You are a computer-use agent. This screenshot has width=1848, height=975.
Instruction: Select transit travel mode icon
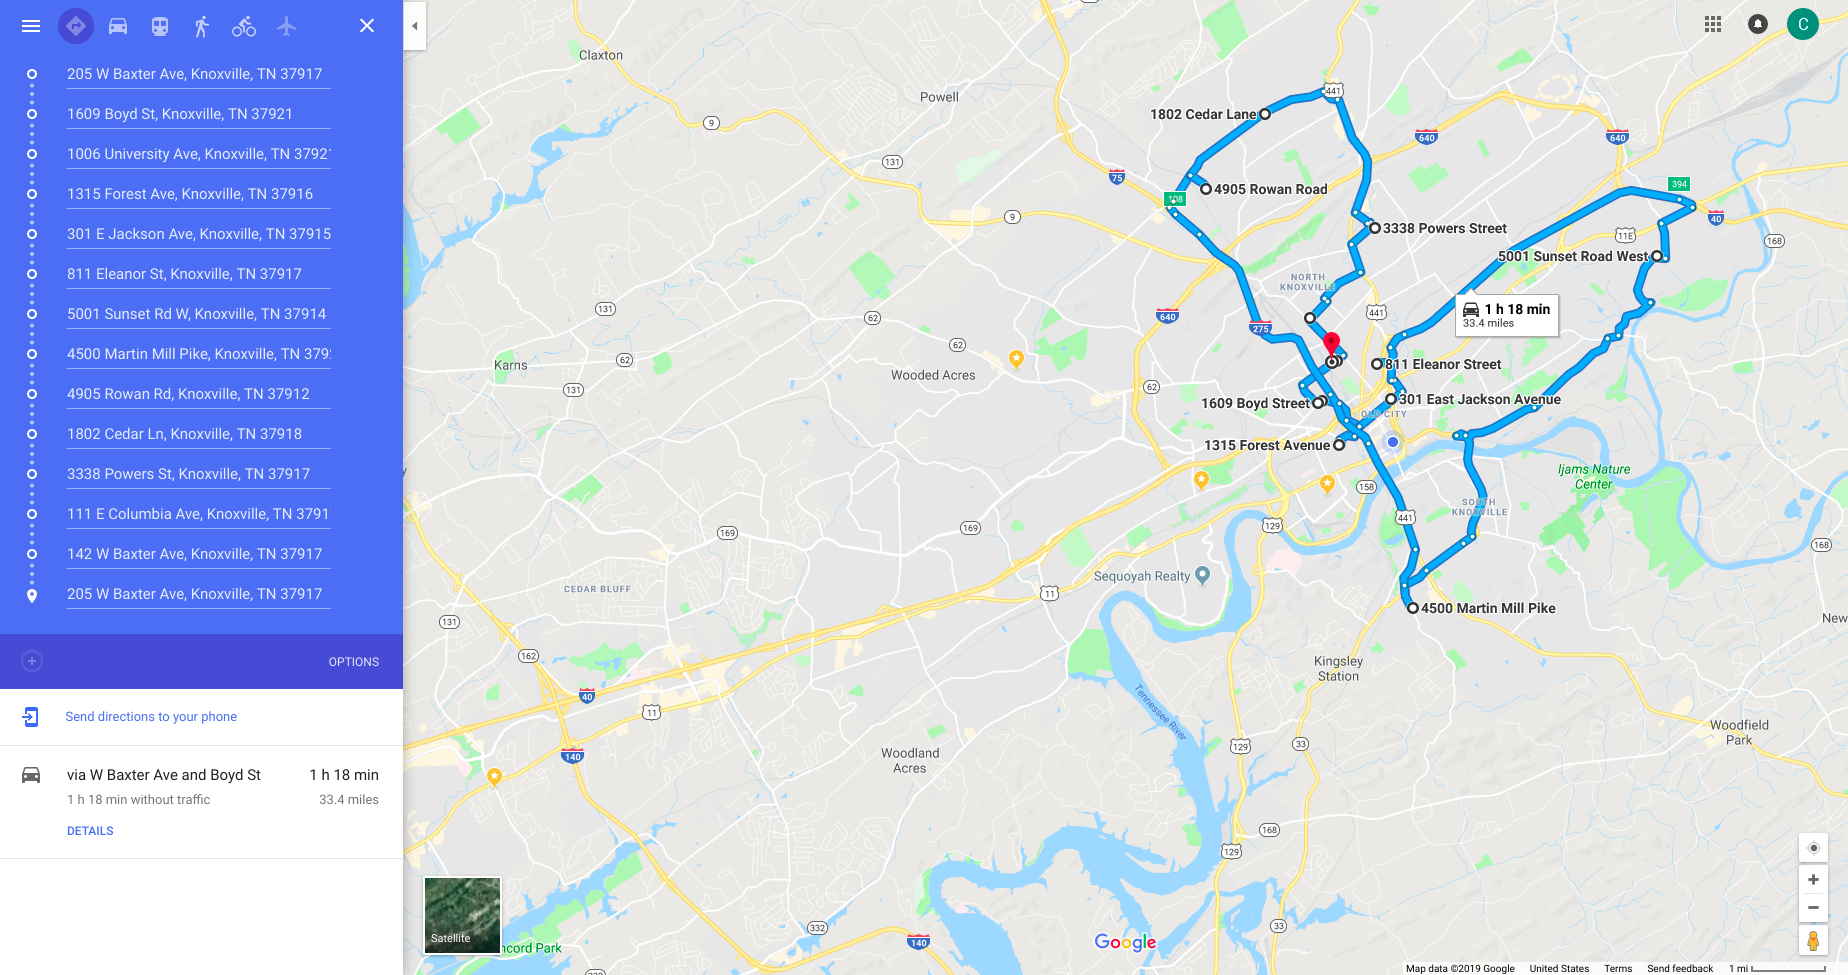[x=160, y=26]
